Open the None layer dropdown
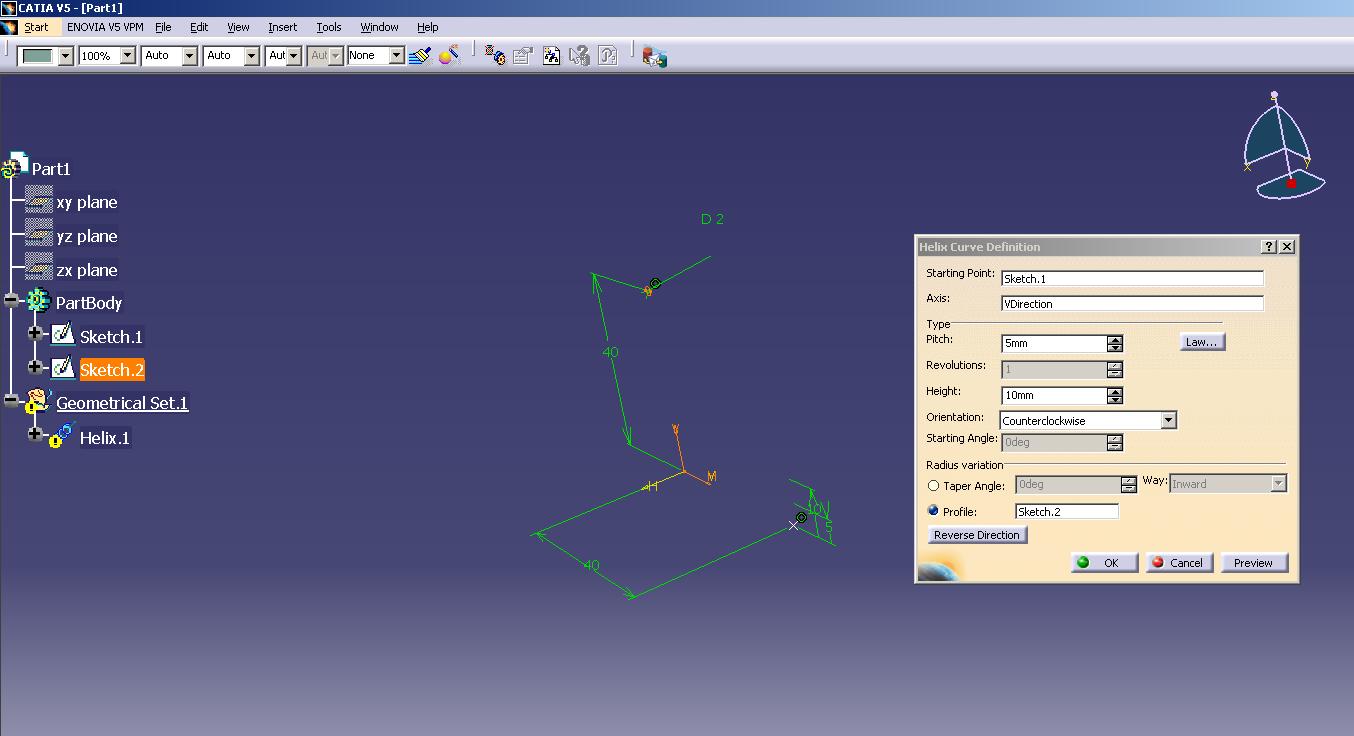The image size is (1354, 736). [x=396, y=56]
